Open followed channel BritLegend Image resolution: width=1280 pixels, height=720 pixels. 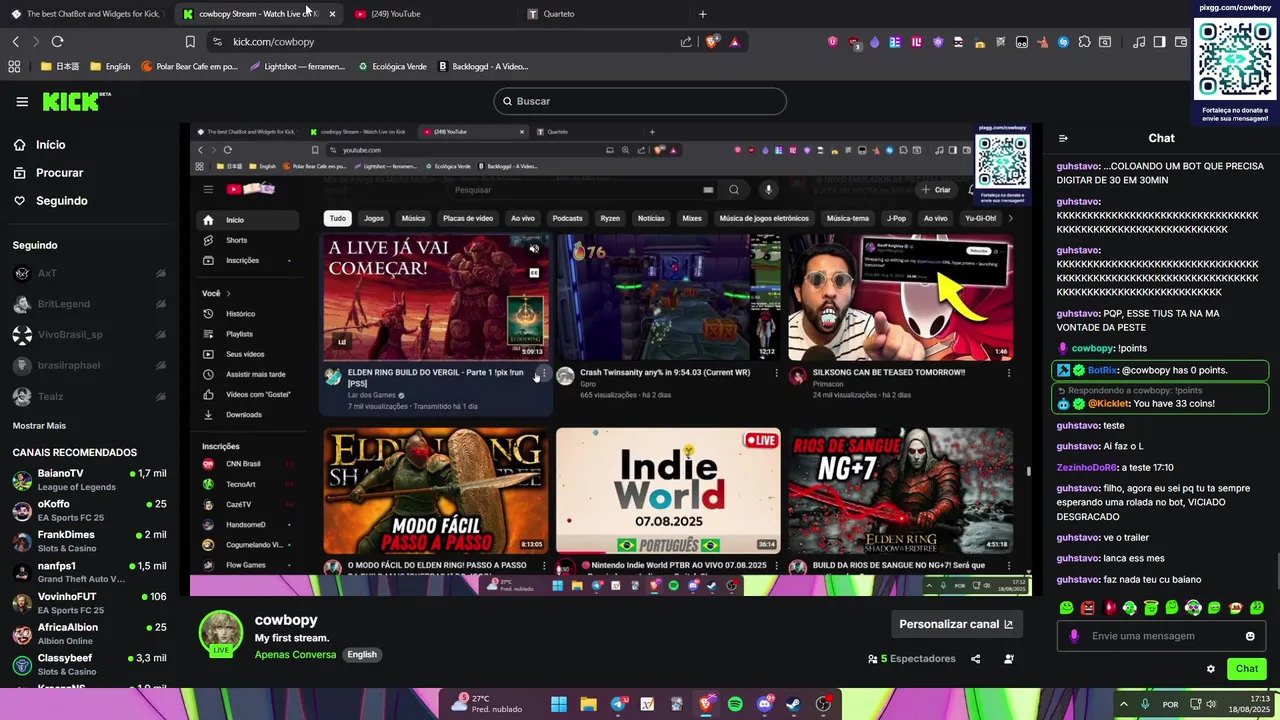88,304
